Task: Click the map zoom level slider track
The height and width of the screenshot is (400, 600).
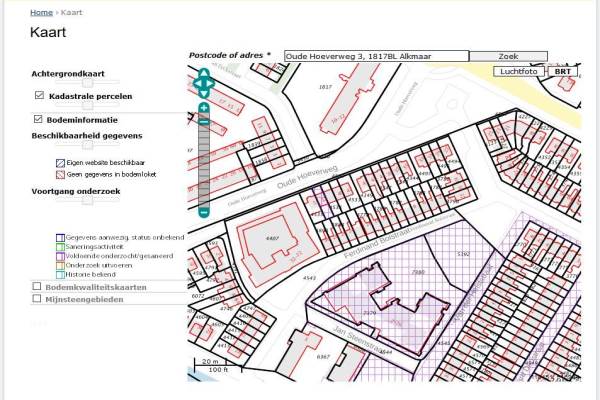Action: click(x=204, y=160)
